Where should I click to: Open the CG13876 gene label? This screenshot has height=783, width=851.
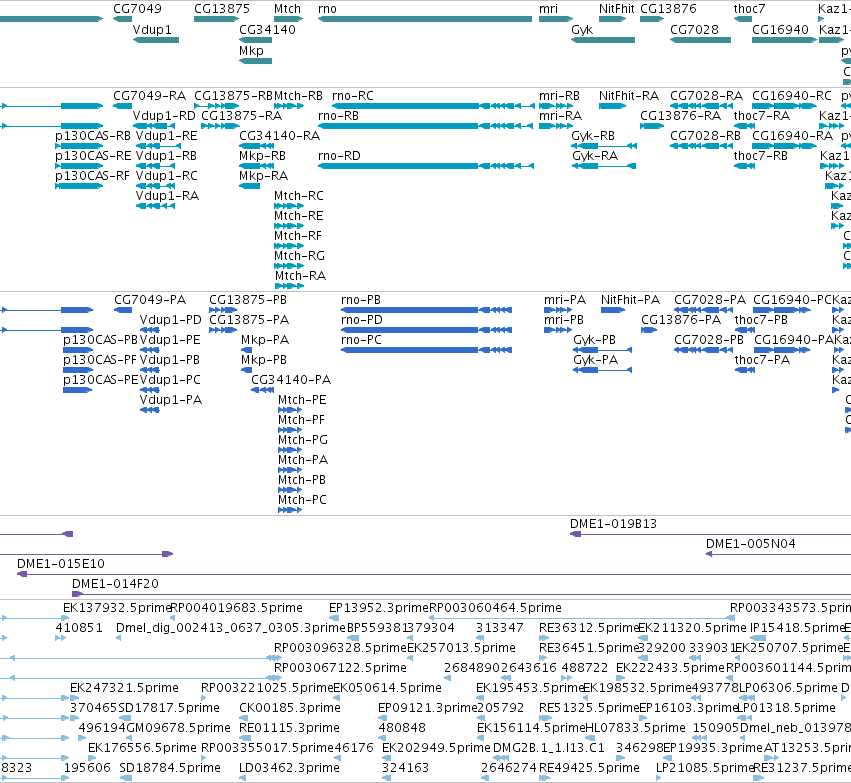coord(668,9)
